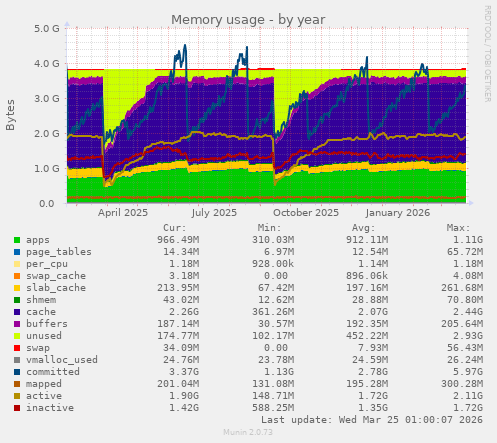This screenshot has height=443, width=497.
Task: Click the inactive current value 1.42G
Action: (x=184, y=408)
